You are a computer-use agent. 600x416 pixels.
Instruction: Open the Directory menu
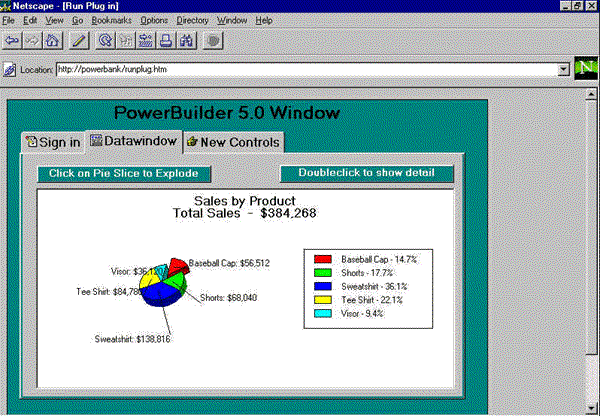point(192,21)
